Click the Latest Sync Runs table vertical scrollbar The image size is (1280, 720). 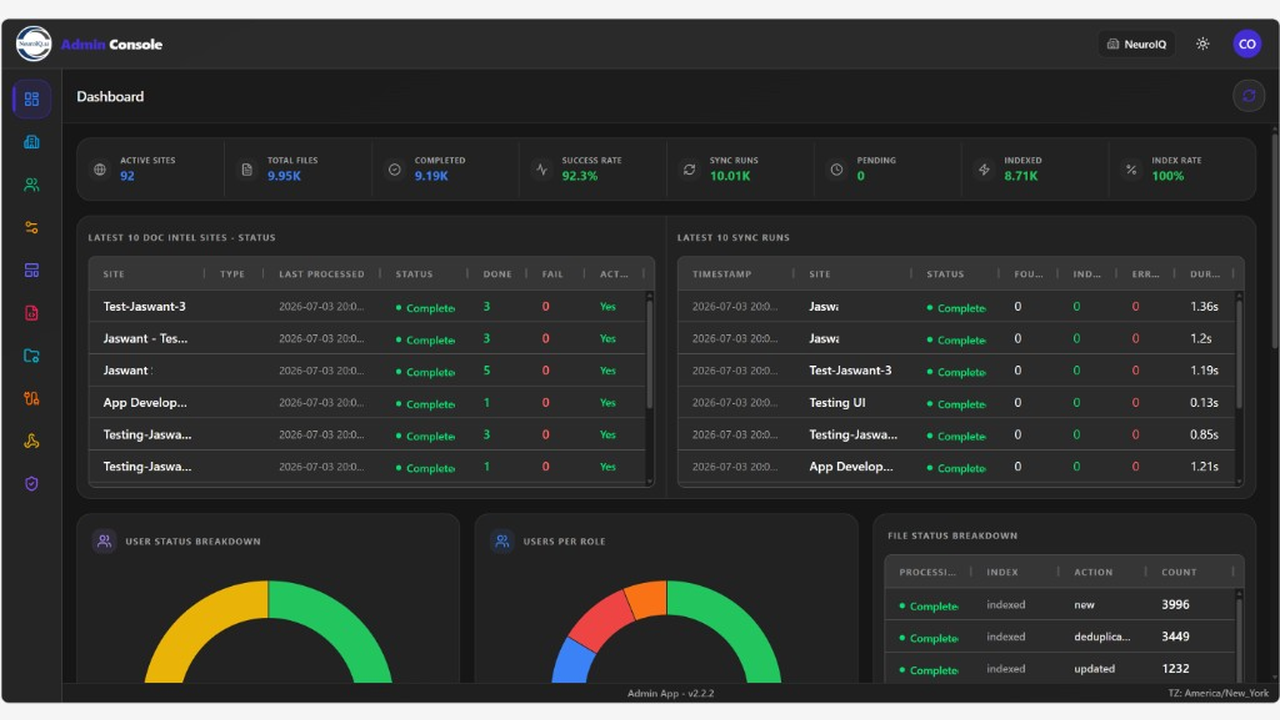coord(1240,353)
